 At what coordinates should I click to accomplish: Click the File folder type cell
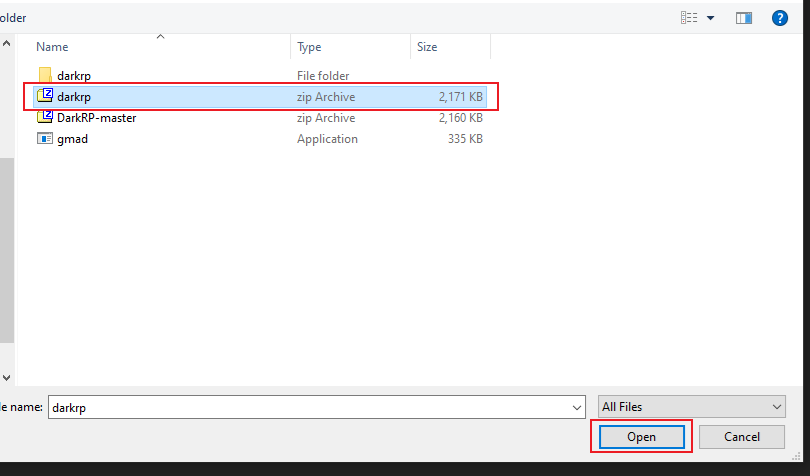323,76
